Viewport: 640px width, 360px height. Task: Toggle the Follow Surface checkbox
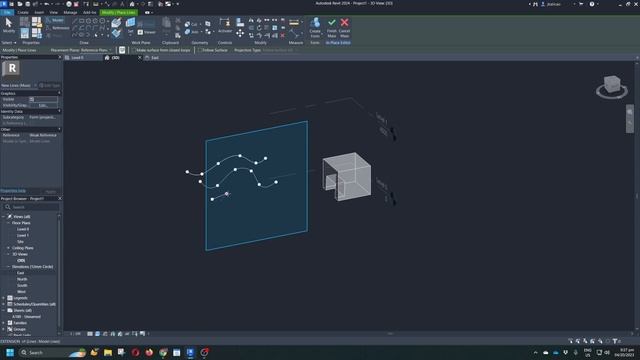200,50
